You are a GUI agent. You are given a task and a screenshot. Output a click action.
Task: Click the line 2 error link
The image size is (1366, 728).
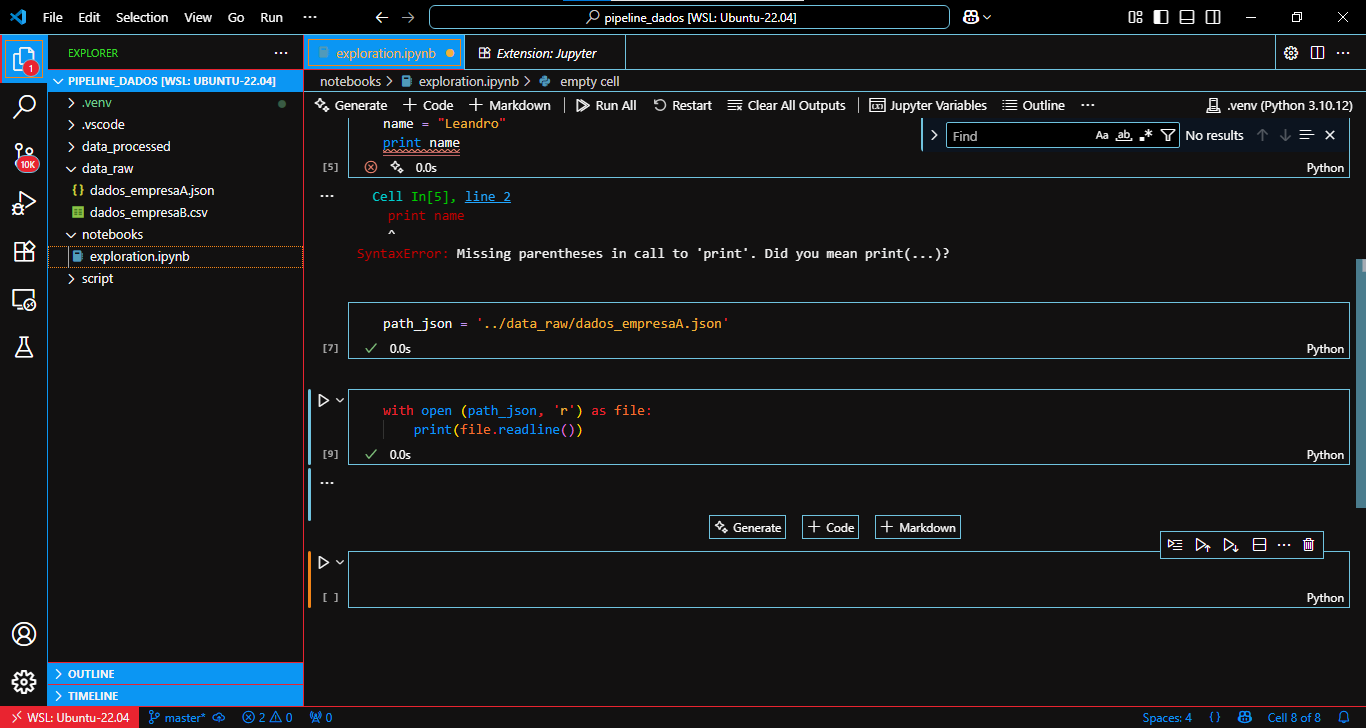488,197
